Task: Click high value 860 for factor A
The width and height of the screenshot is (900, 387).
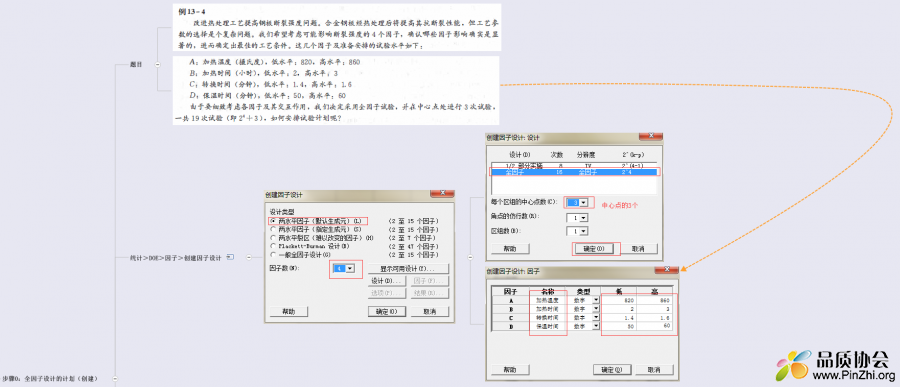Action: [x=655, y=300]
